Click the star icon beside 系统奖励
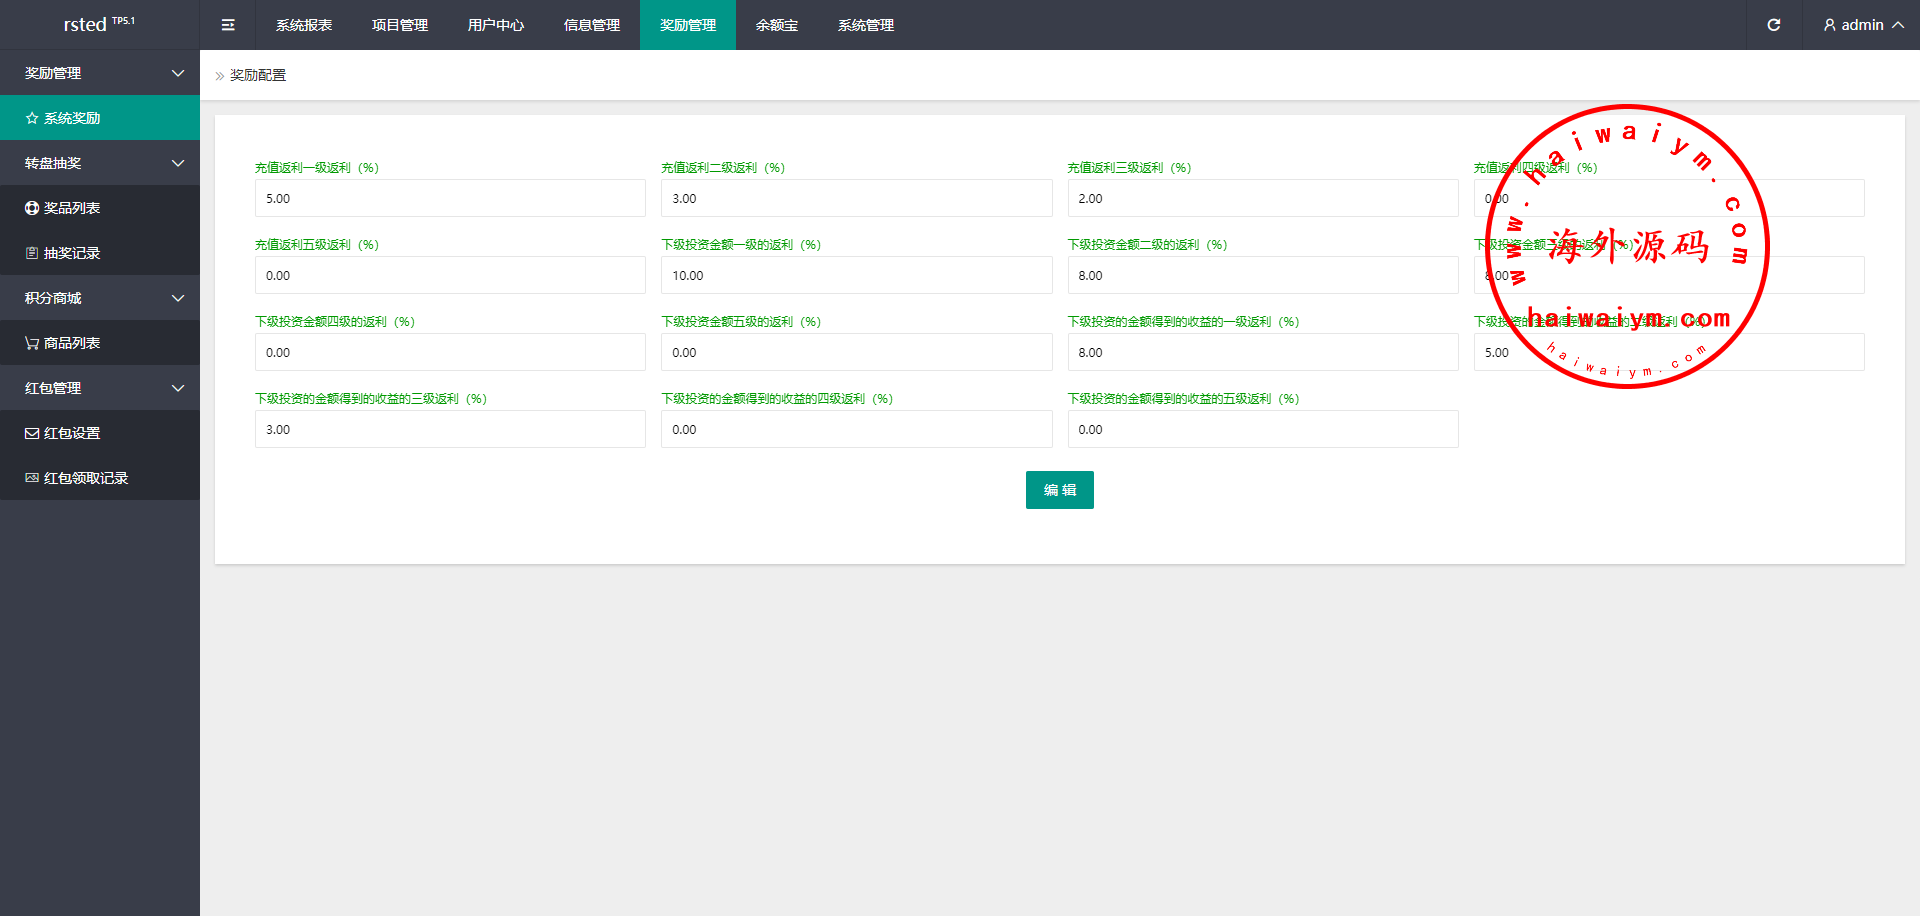Screen dimensions: 1920x916 pyautogui.click(x=32, y=118)
